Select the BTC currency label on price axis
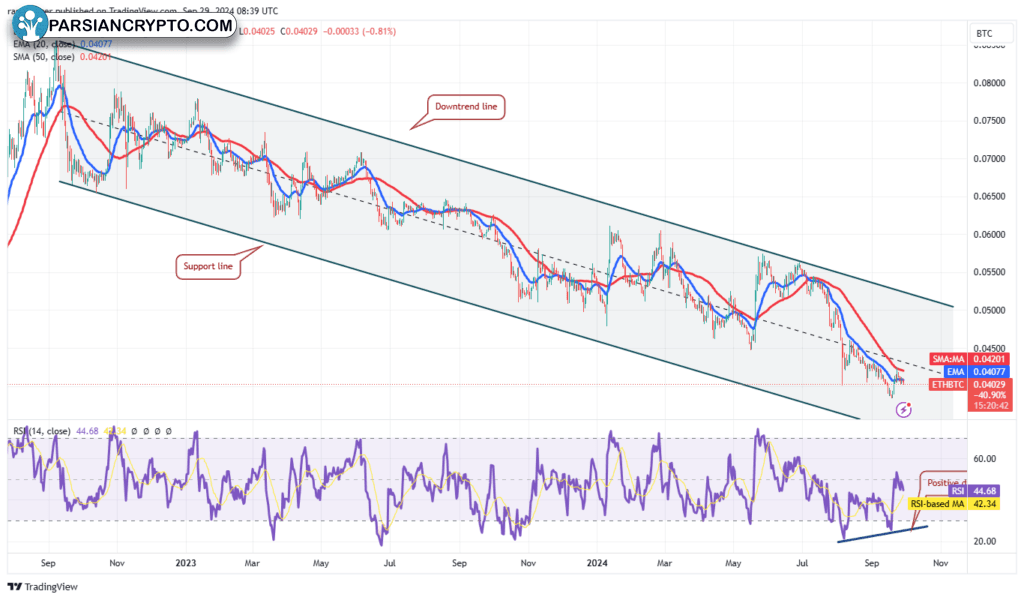Image resolution: width=1024 pixels, height=600 pixels. (x=984, y=33)
